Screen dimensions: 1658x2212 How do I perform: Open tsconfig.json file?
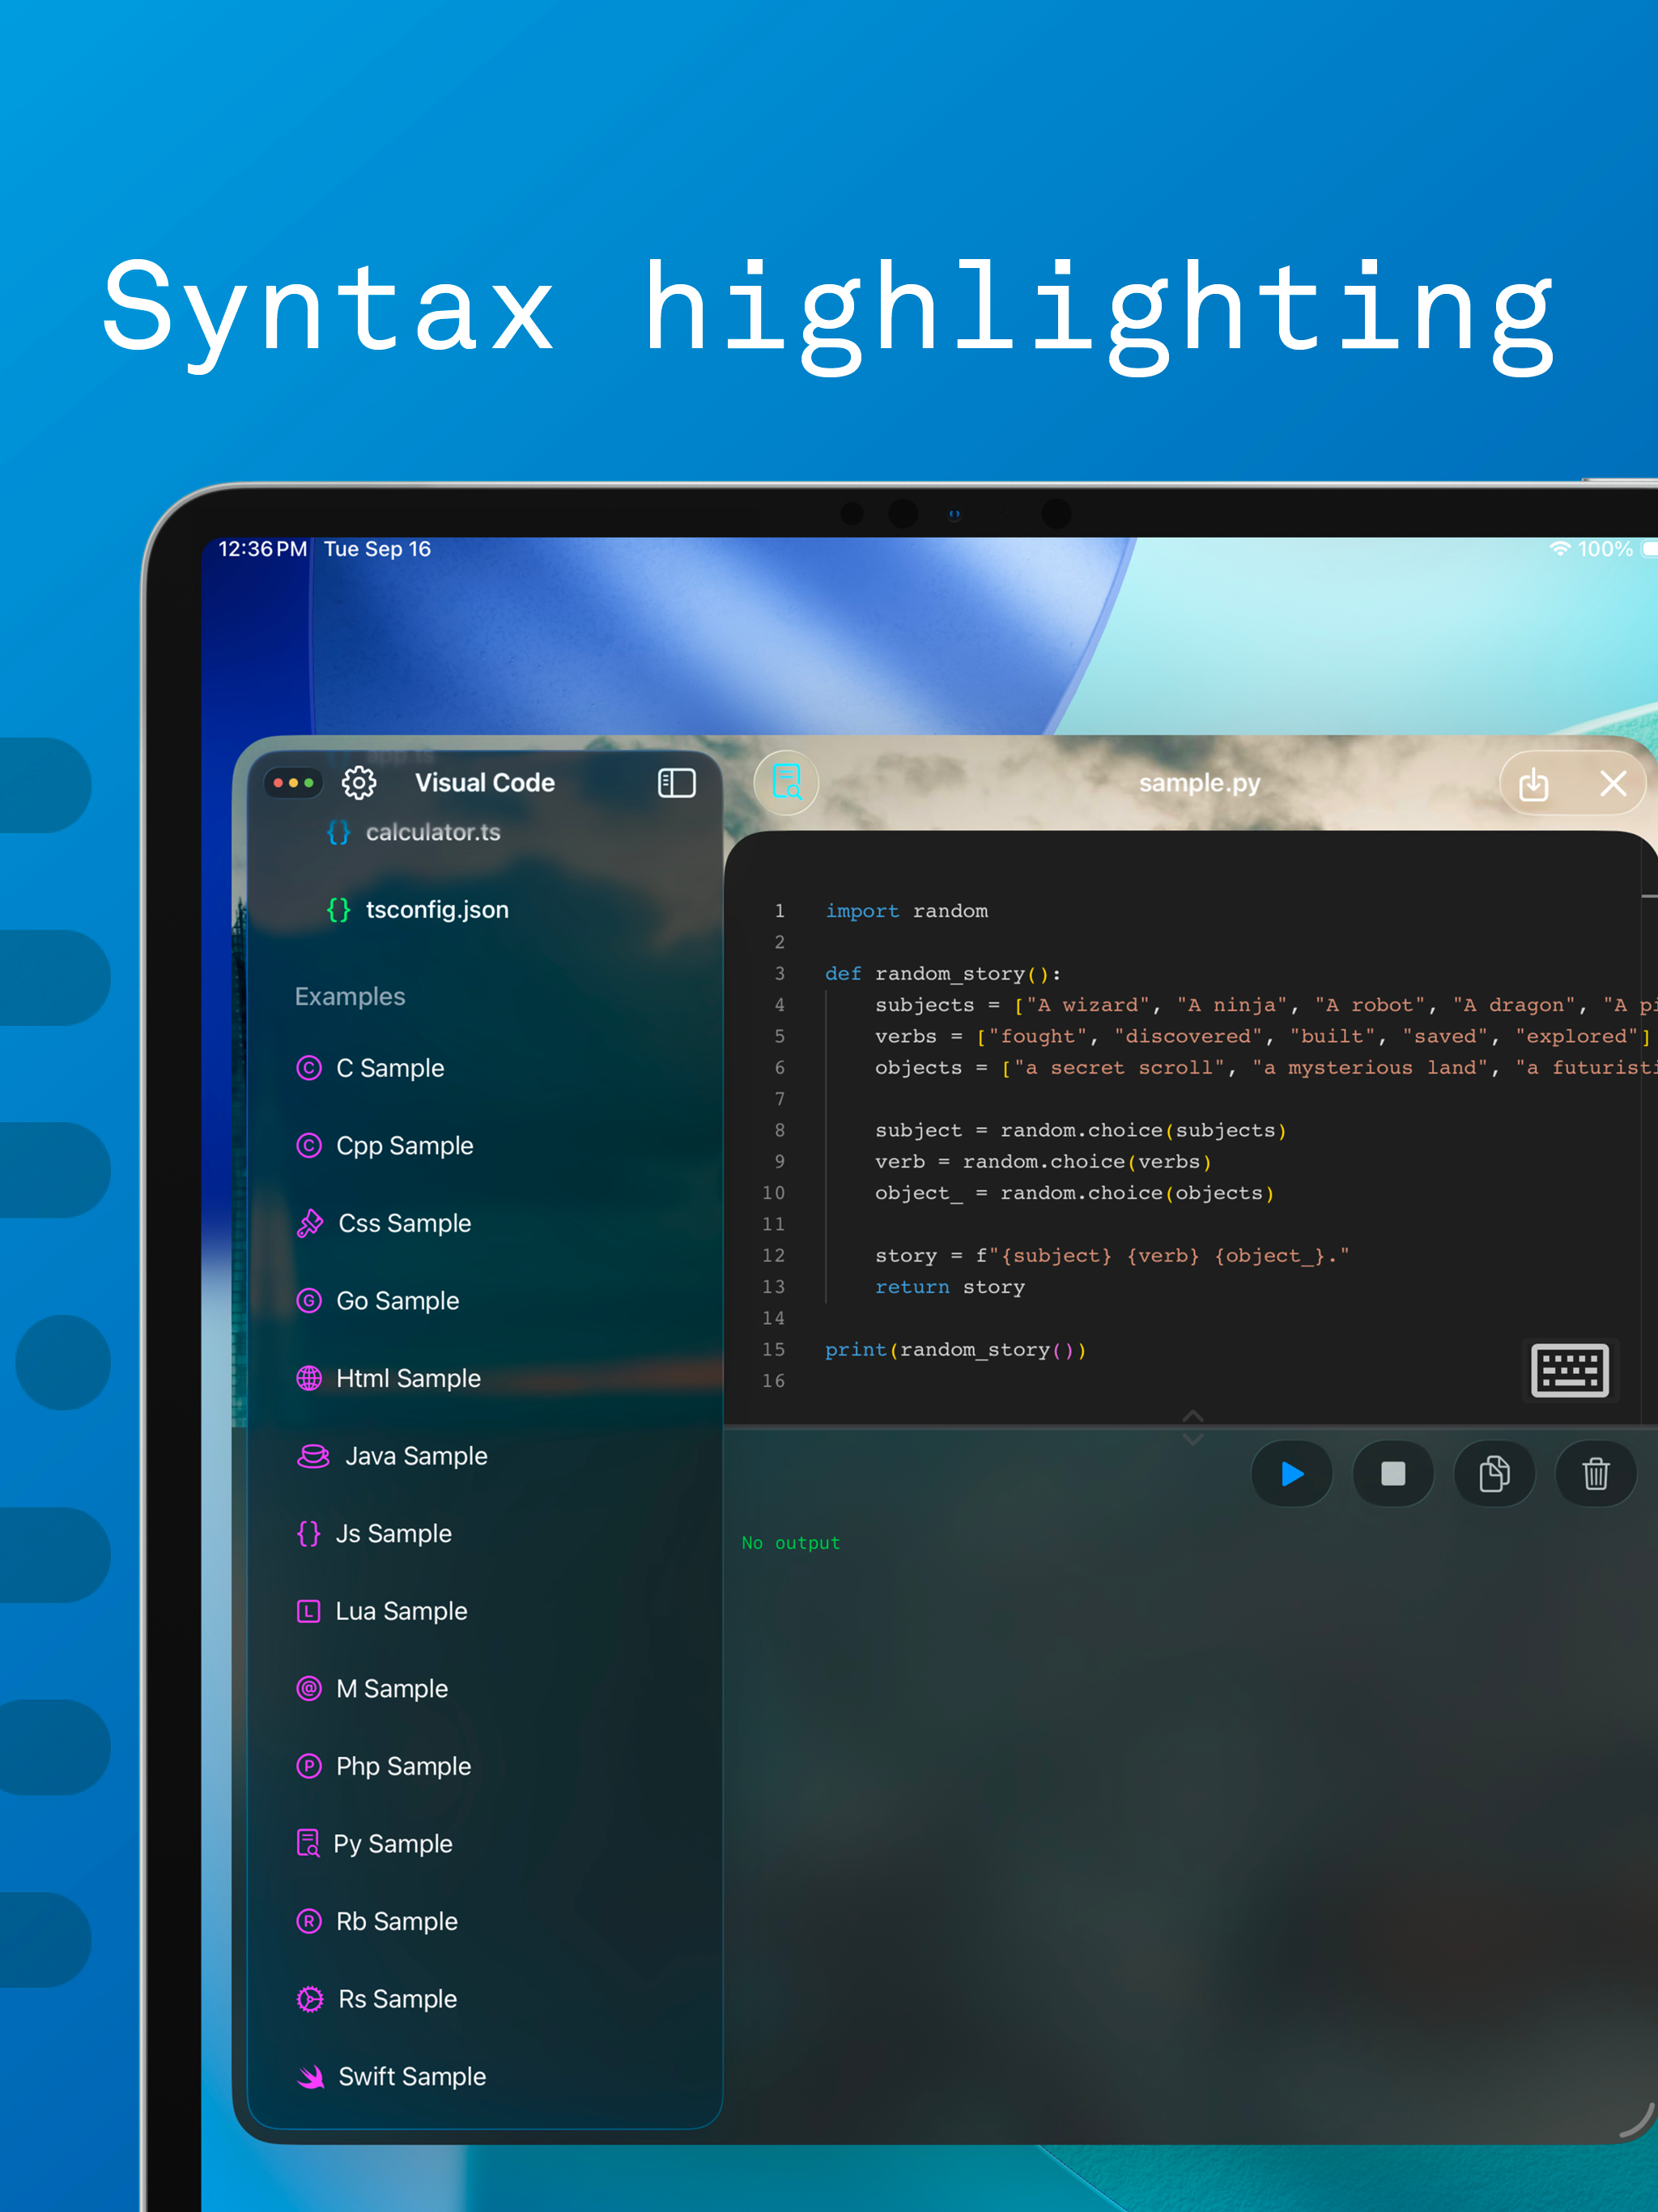click(x=437, y=909)
